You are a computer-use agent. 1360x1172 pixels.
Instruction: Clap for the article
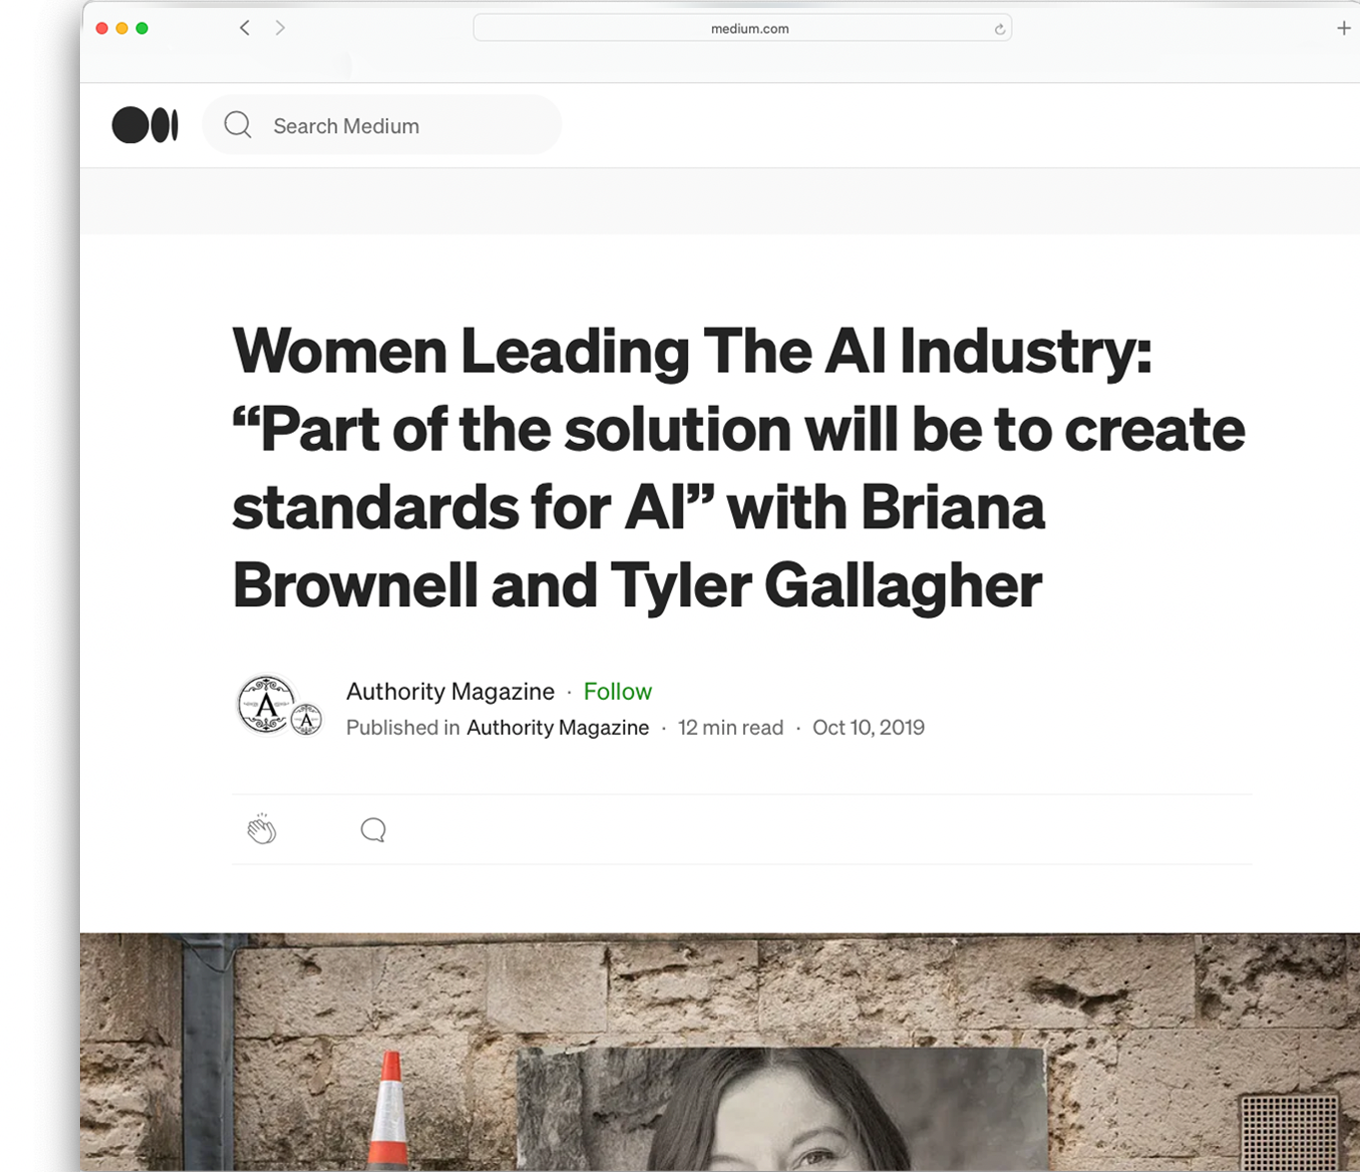[x=262, y=829]
